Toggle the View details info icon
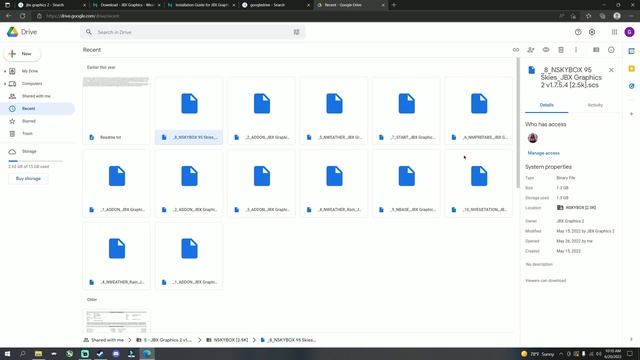Viewport: 640px width, 360px height. coord(611,50)
